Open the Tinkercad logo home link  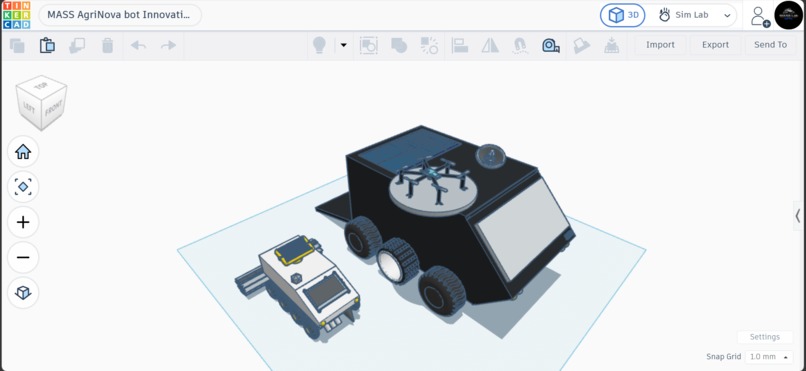coord(16,15)
